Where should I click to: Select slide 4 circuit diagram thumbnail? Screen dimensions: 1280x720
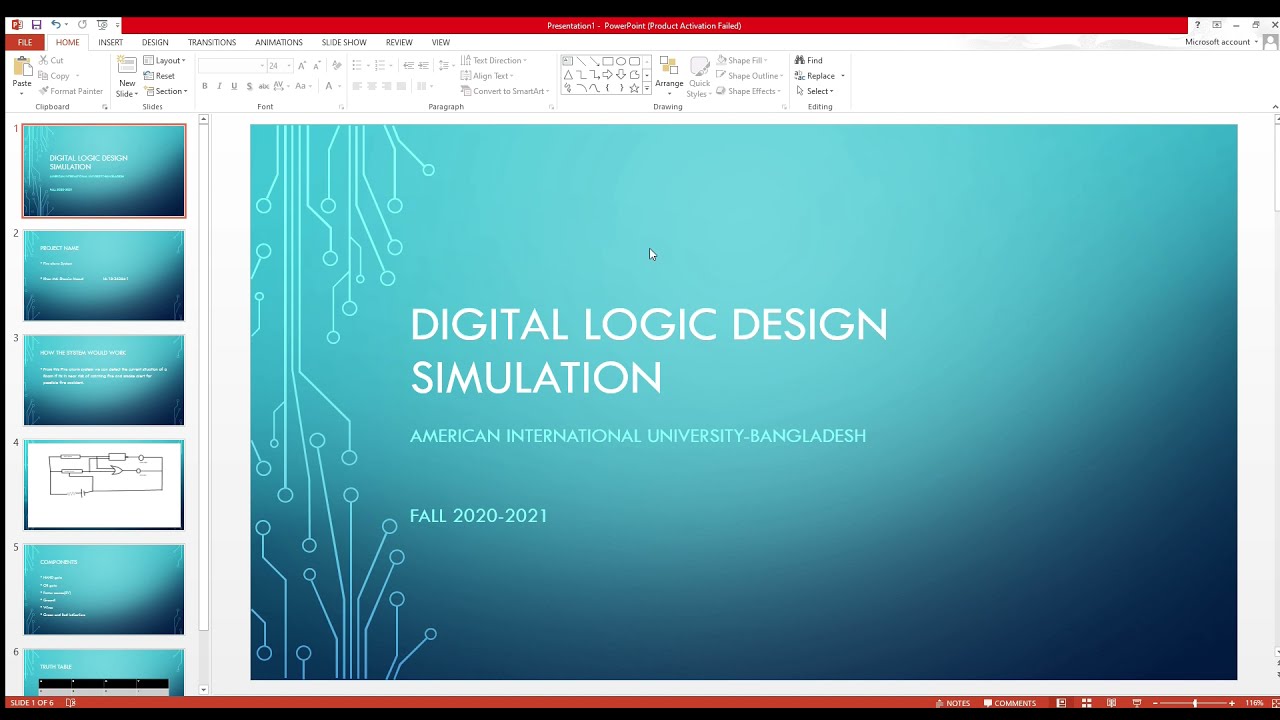pos(104,485)
